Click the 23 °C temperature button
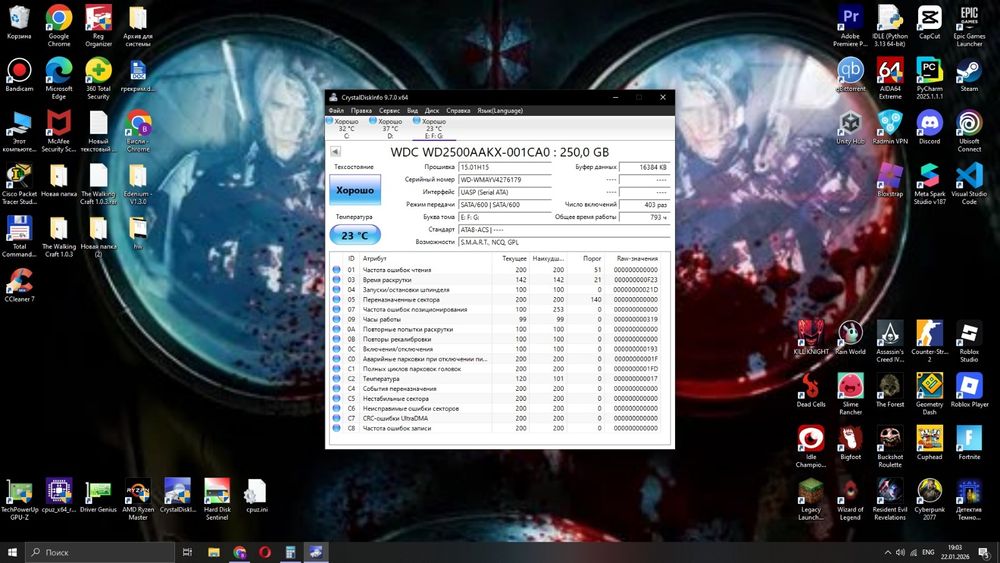 (x=355, y=235)
